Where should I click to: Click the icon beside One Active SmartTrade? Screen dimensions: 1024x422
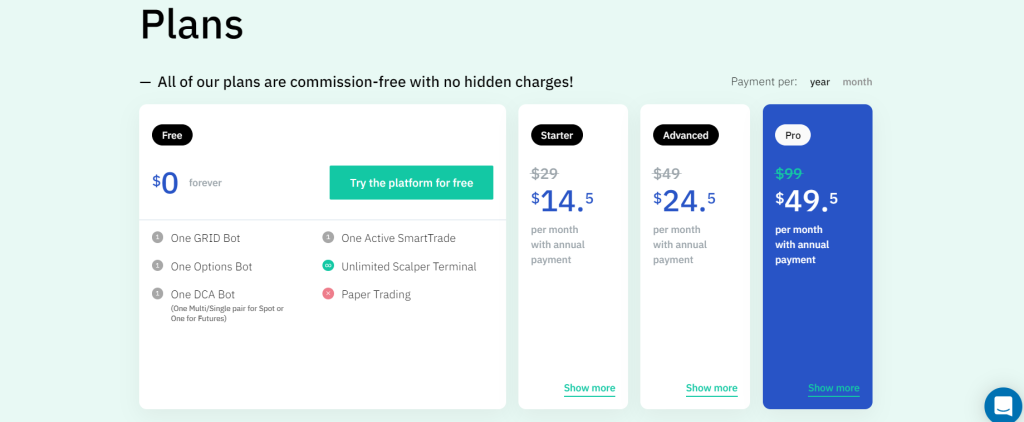[x=328, y=237]
